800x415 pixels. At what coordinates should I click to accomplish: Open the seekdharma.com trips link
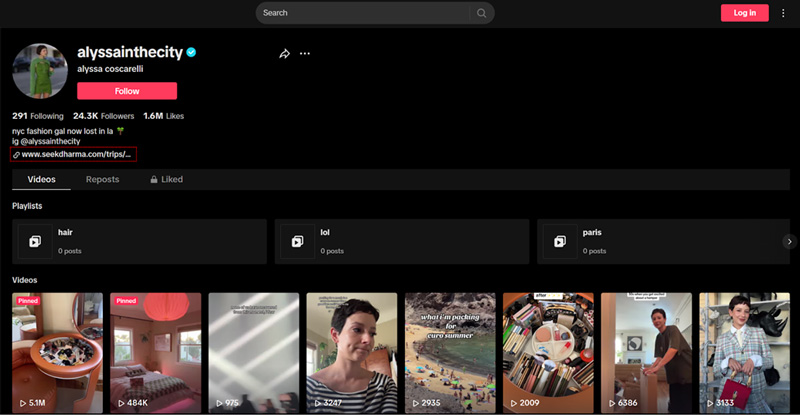click(75, 154)
